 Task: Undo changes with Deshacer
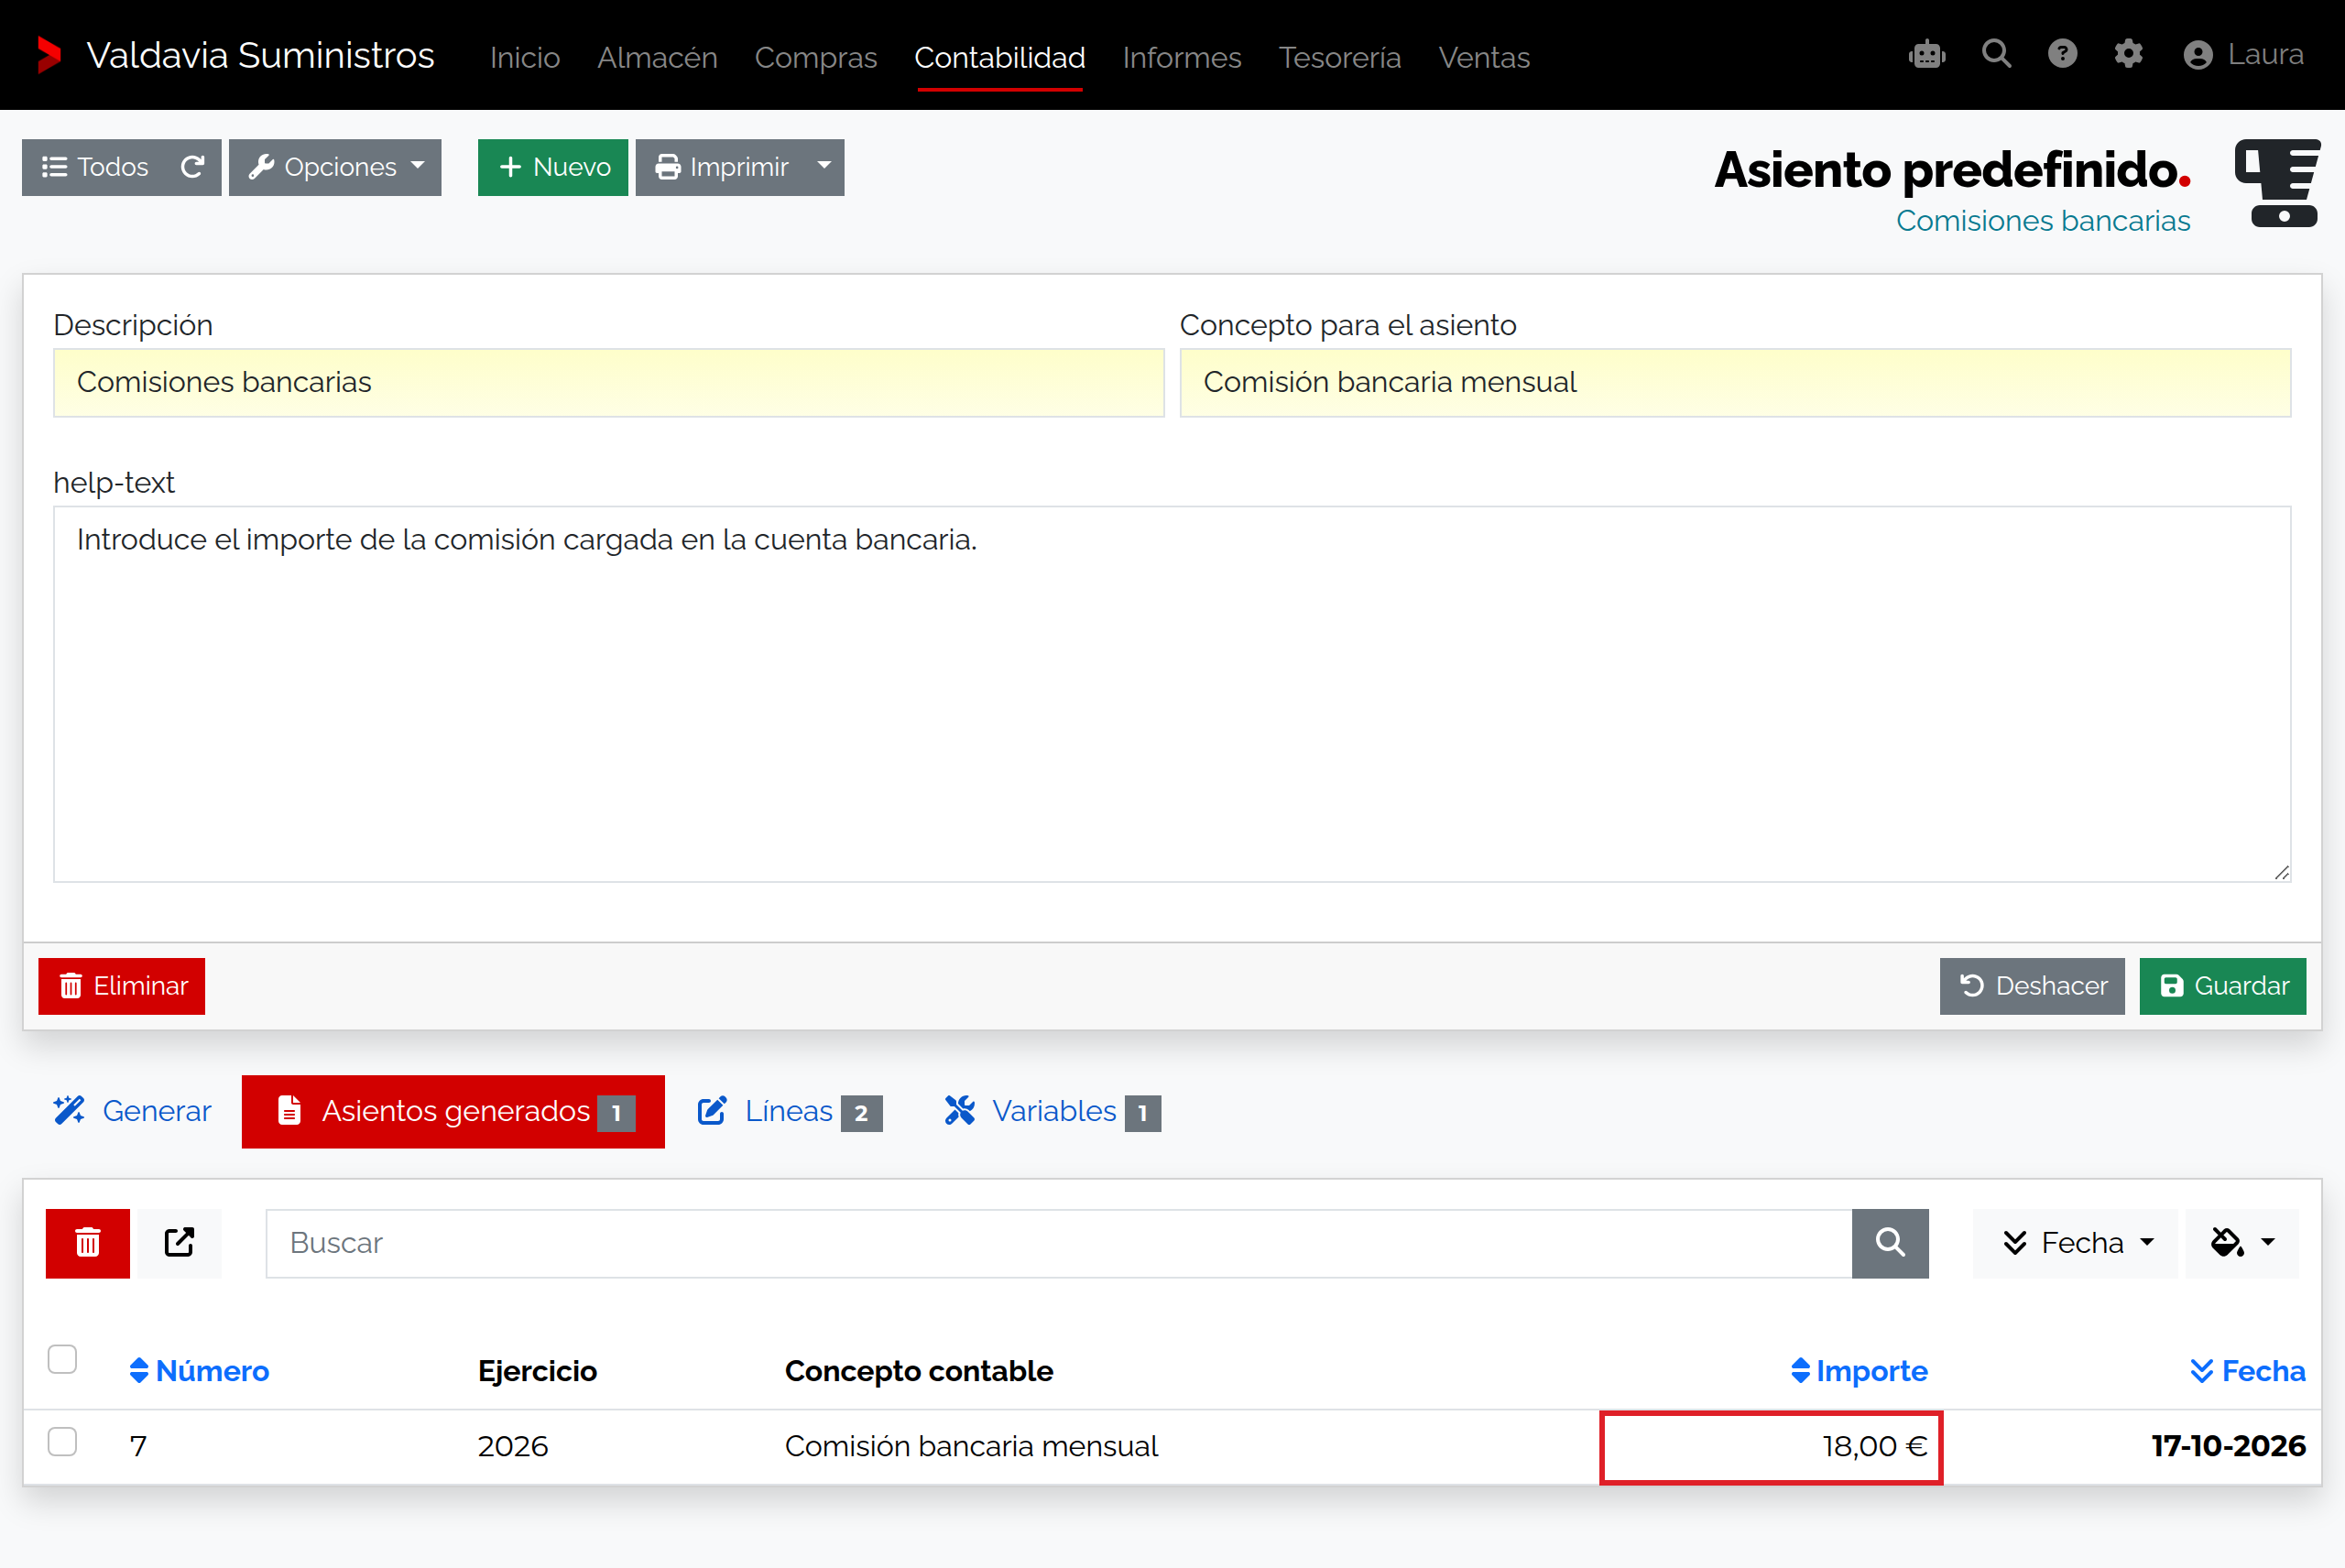[x=2032, y=986]
